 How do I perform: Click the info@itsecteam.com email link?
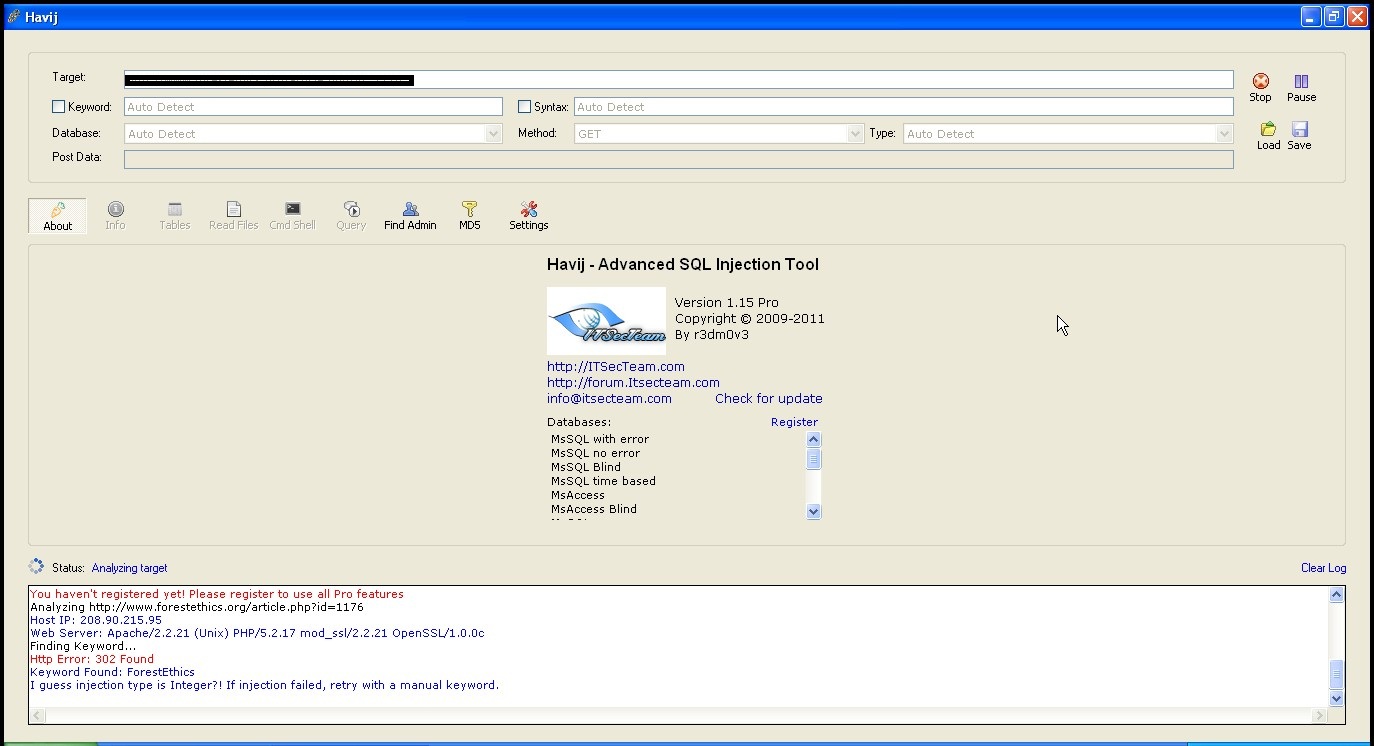click(609, 399)
